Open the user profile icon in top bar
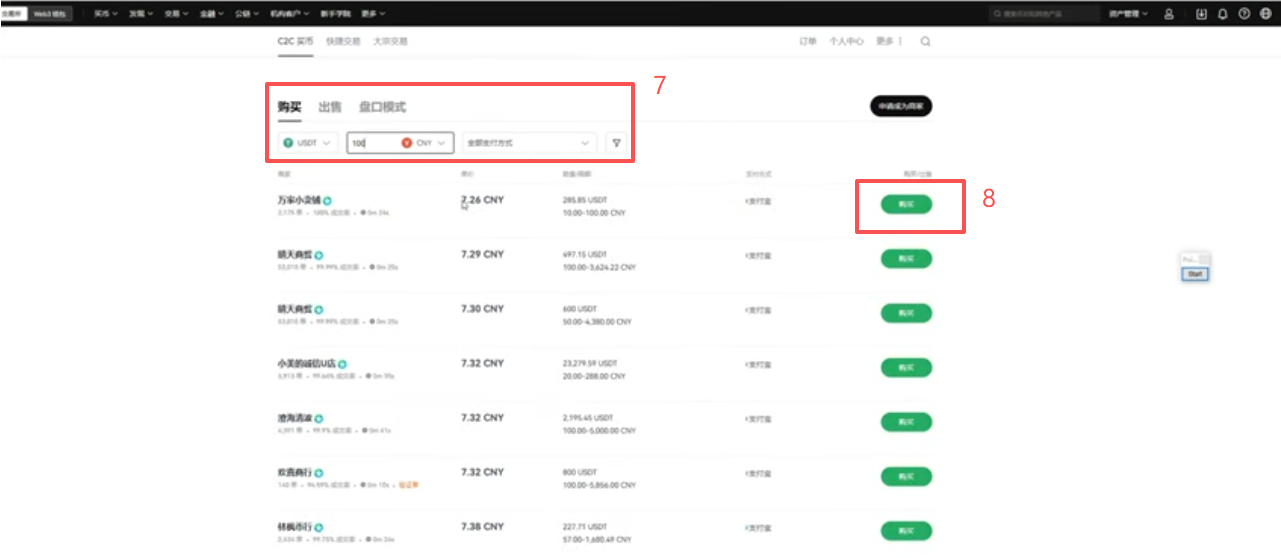This screenshot has width=1281, height=558. point(1169,14)
